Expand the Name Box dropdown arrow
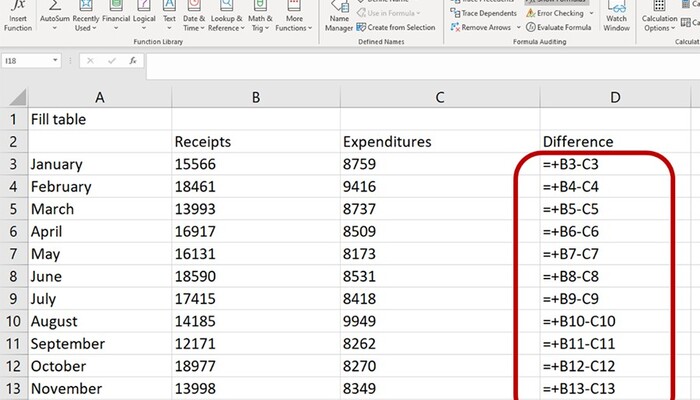 [55, 60]
